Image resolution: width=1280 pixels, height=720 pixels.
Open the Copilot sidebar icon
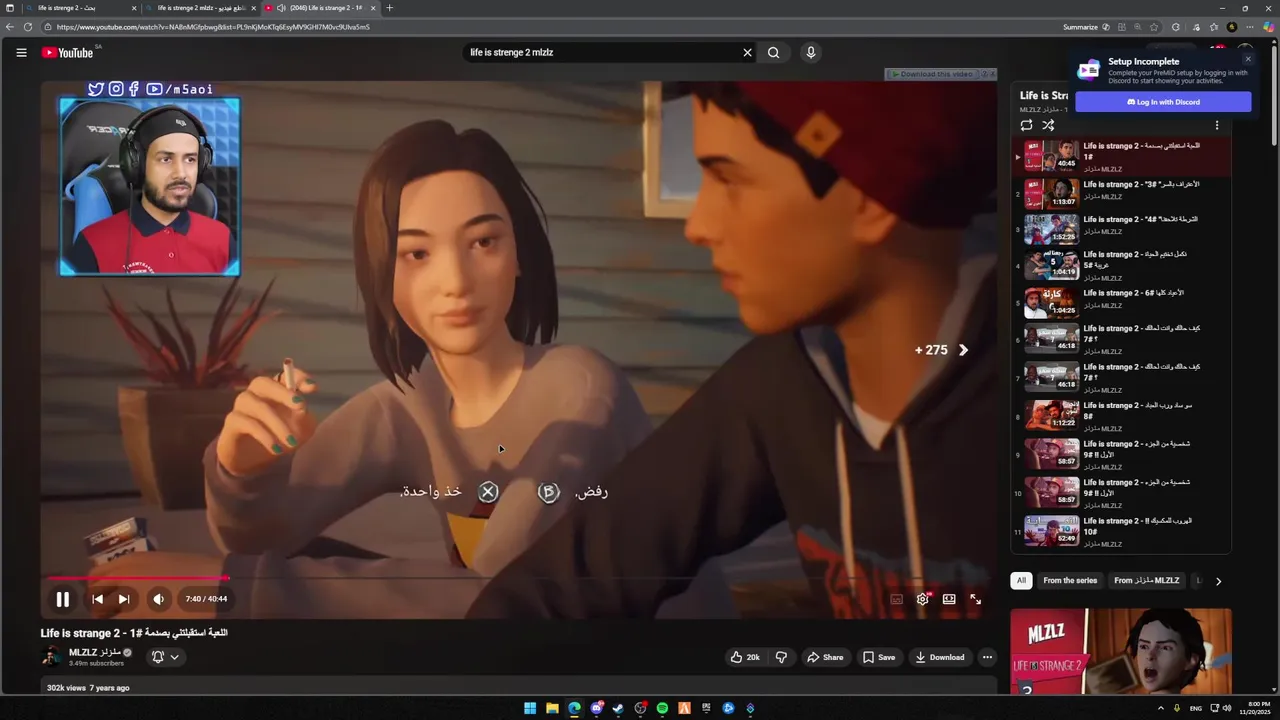pos(1268,27)
